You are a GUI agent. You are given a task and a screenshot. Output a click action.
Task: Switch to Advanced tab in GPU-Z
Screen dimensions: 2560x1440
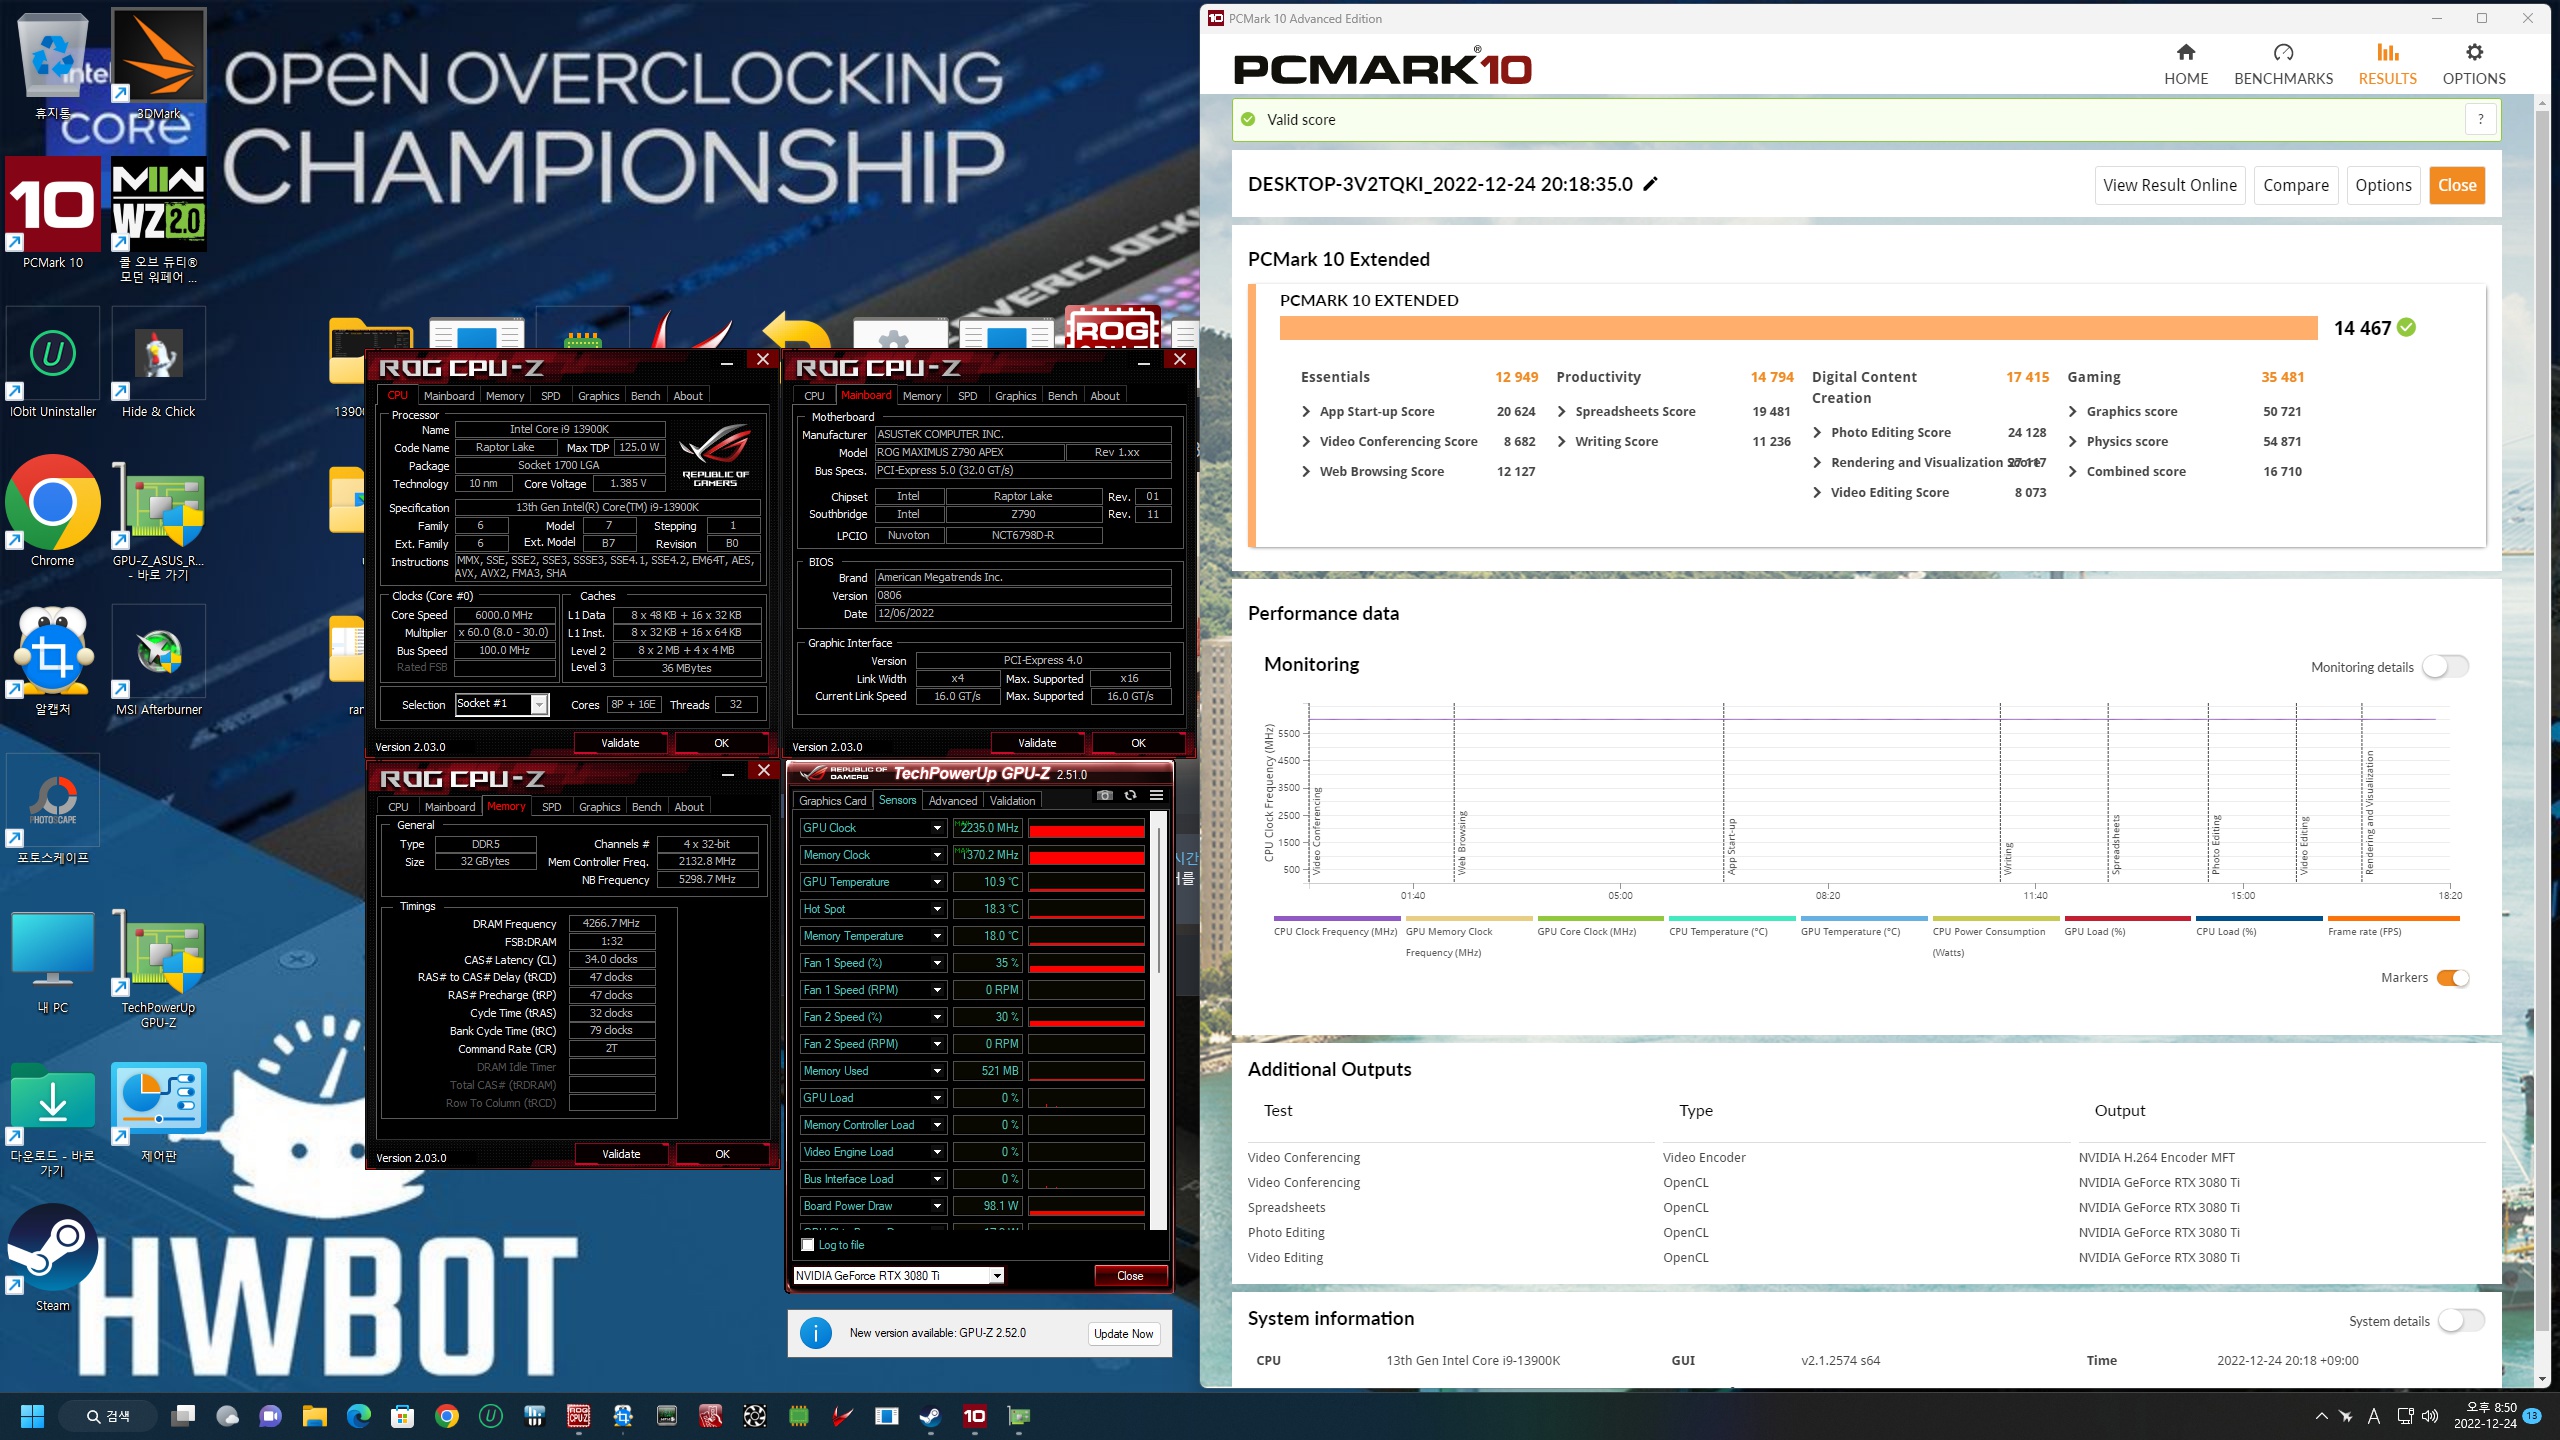click(952, 801)
